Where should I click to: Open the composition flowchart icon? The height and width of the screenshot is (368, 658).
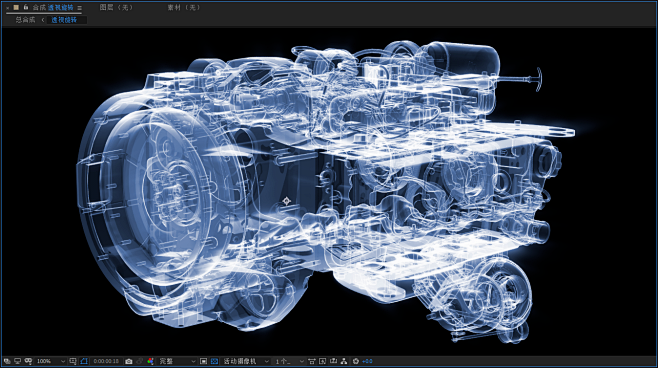[344, 361]
